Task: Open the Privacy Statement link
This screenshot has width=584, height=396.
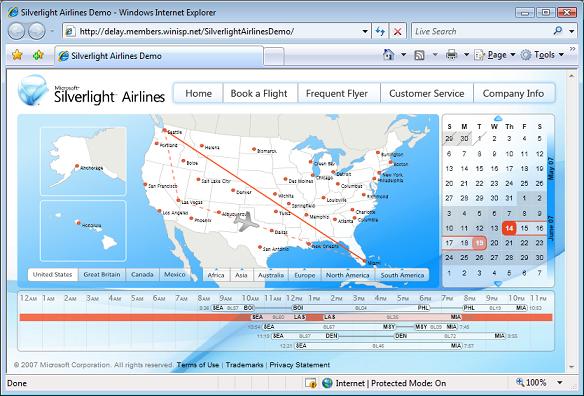Action: coord(300,365)
